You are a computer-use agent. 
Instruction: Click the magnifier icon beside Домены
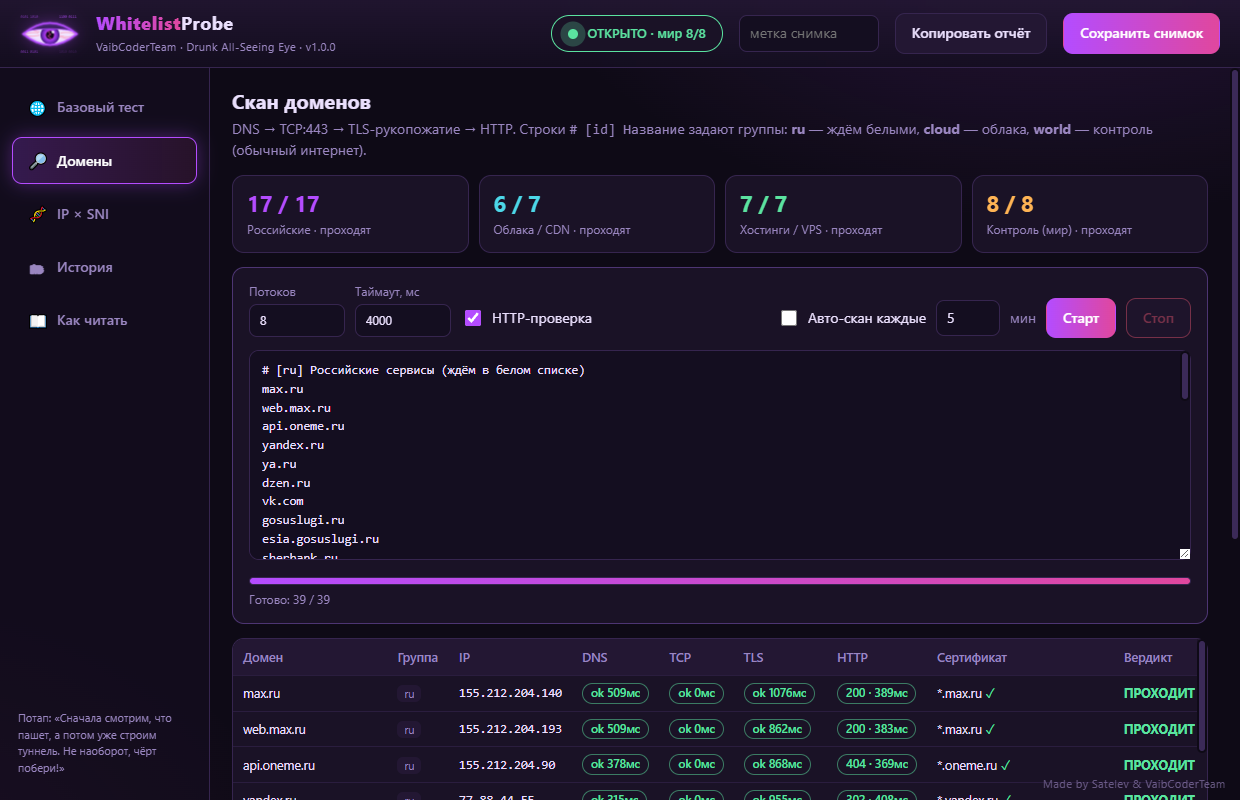(x=37, y=161)
